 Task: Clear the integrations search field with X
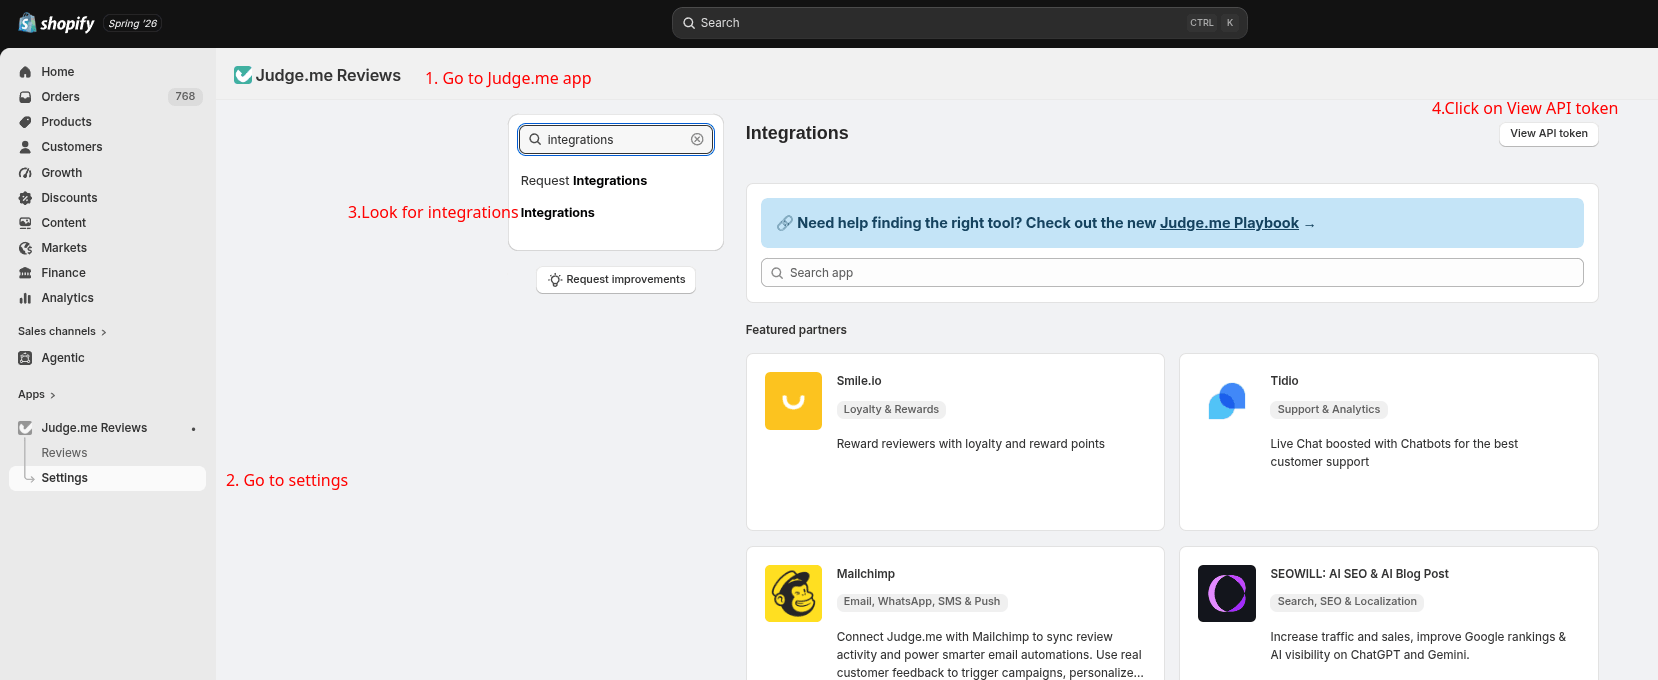tap(697, 139)
